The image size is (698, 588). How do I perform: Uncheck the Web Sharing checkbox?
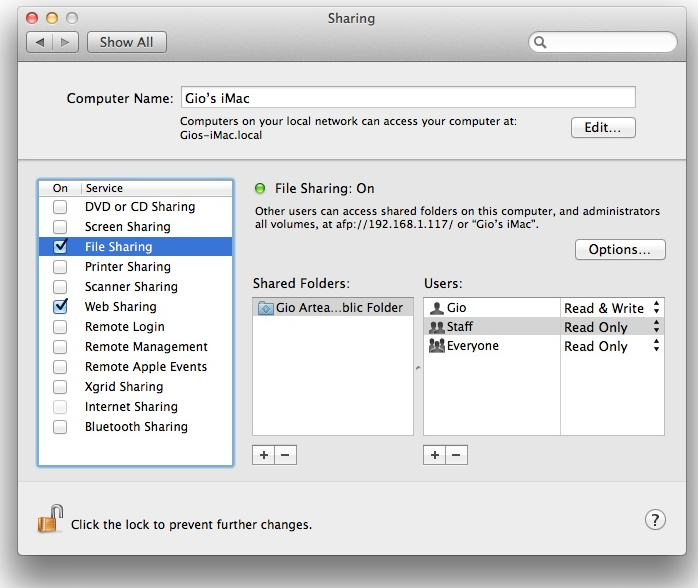60,306
